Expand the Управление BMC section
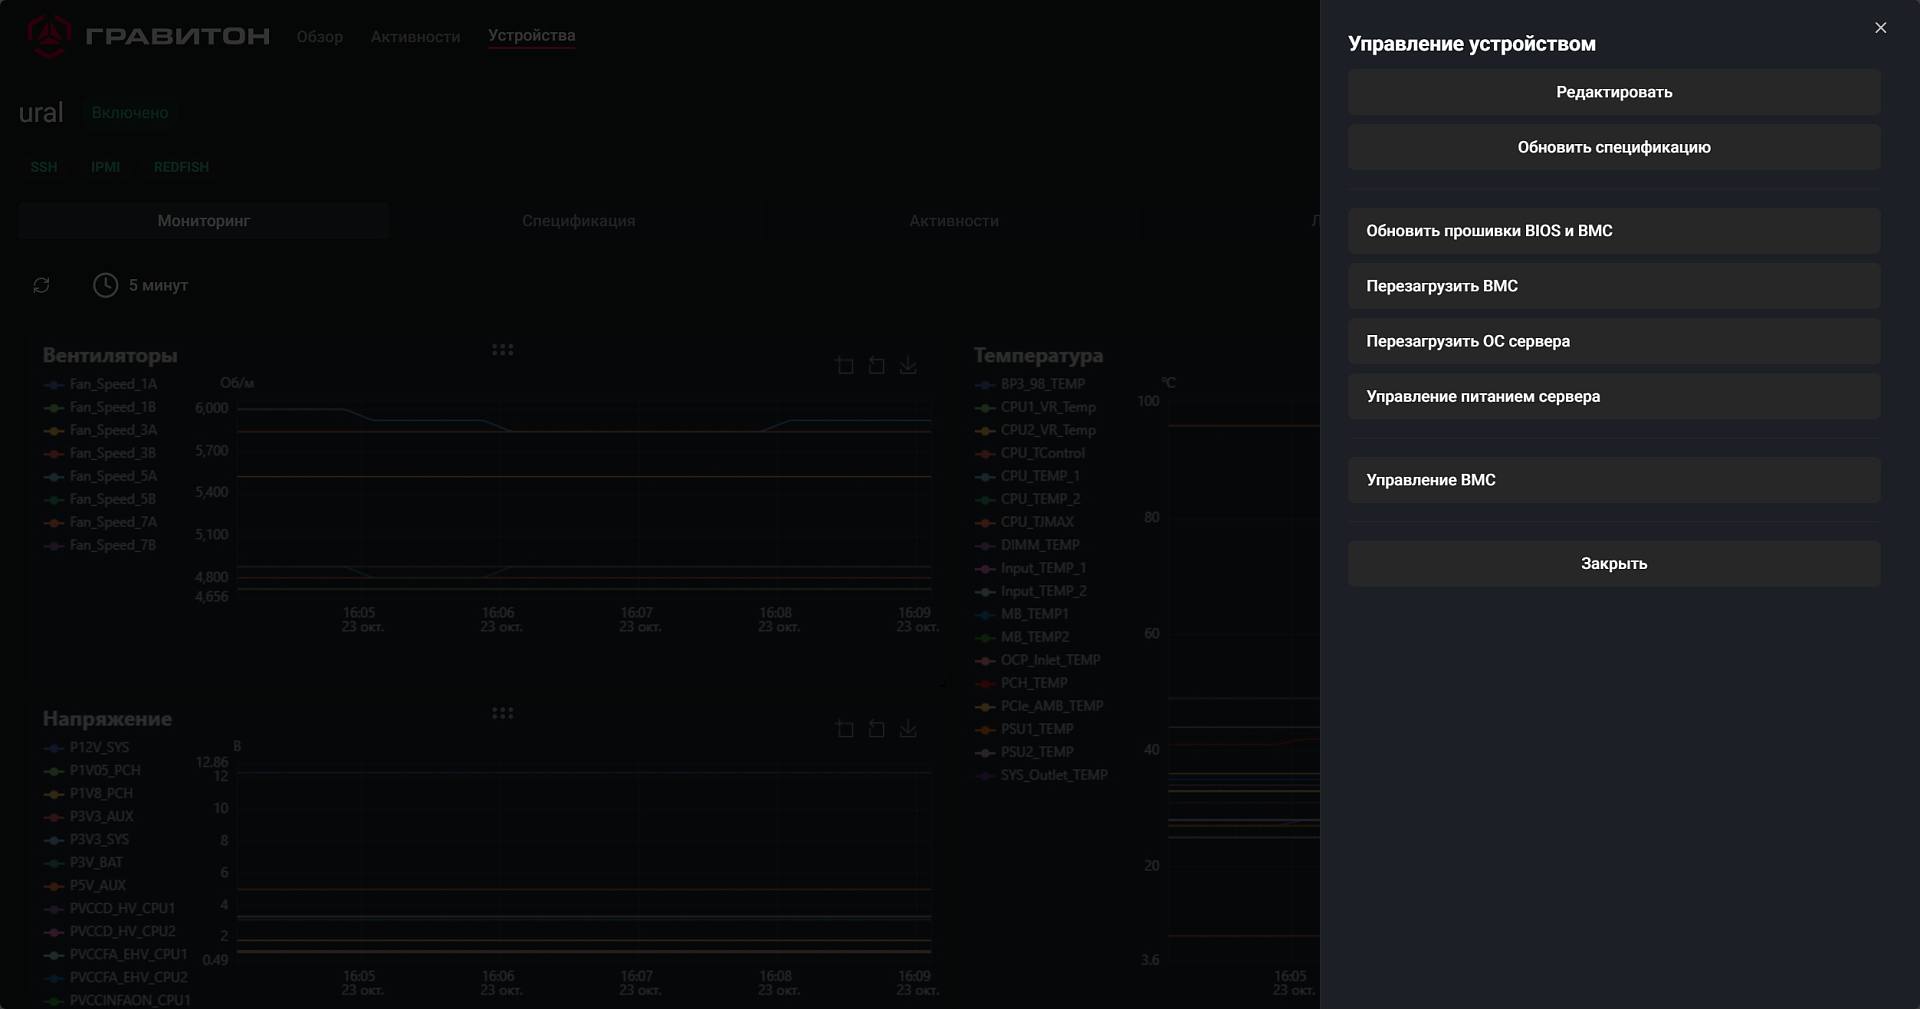The height and width of the screenshot is (1009, 1920). [x=1613, y=480]
